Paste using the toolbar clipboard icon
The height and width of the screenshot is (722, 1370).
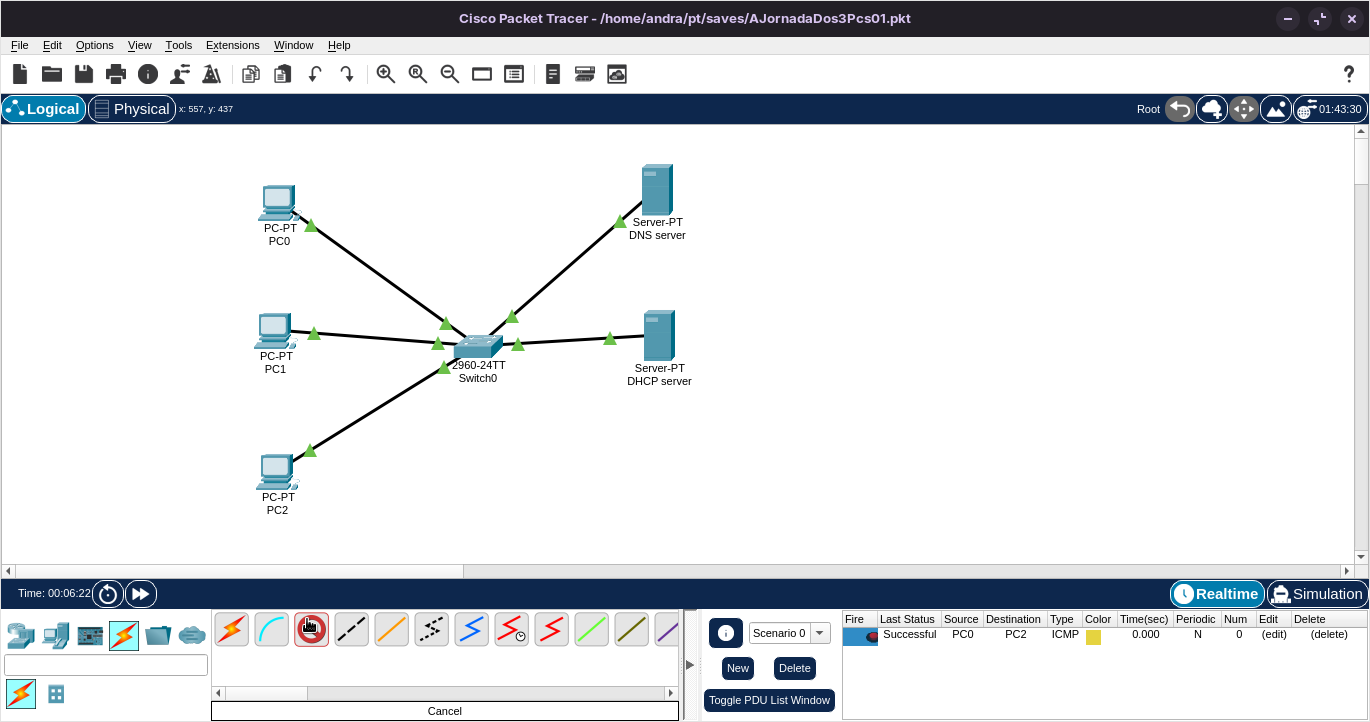pyautogui.click(x=283, y=74)
